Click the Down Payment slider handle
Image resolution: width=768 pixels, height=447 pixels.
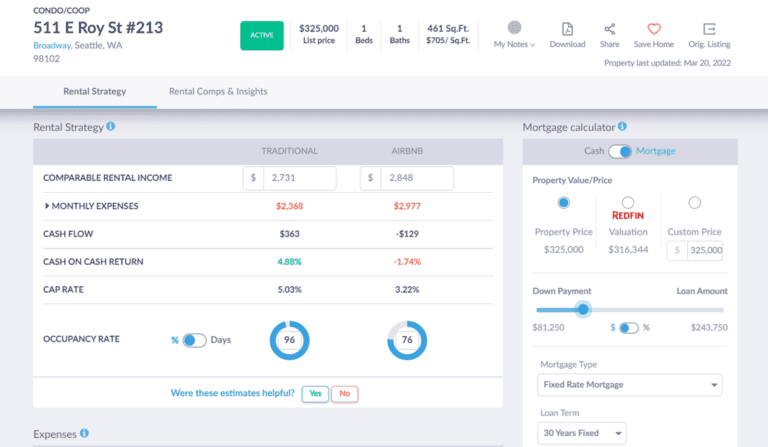pos(584,309)
